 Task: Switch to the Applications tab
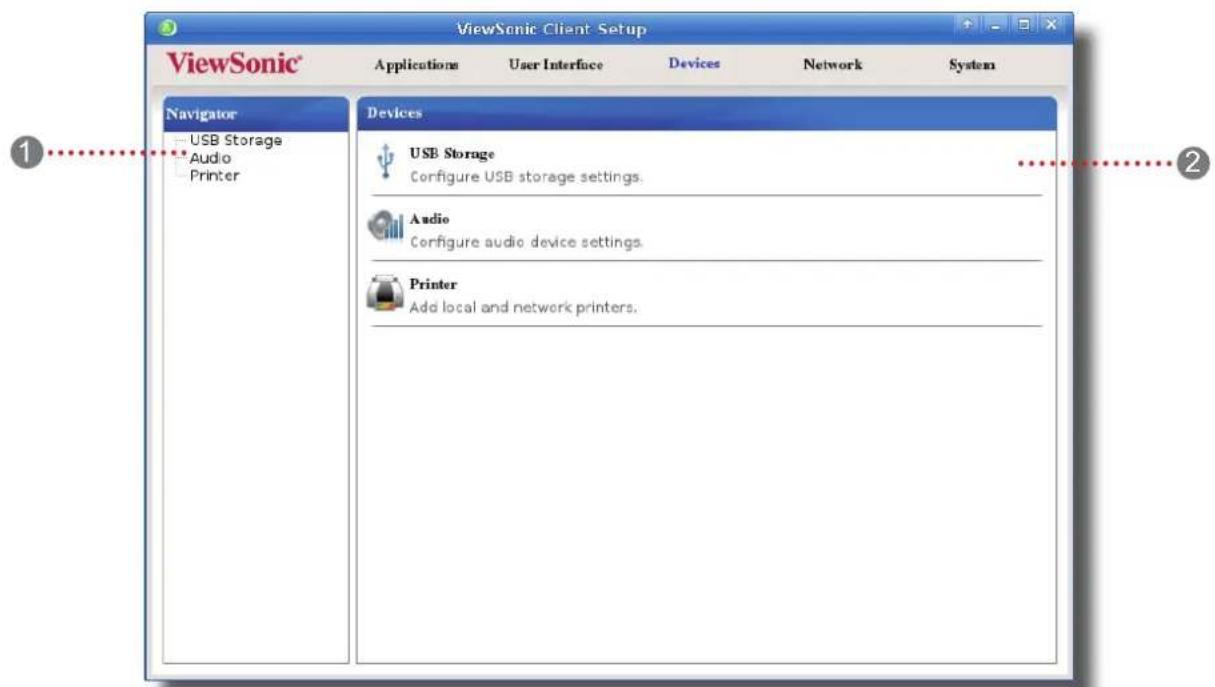[x=416, y=65]
